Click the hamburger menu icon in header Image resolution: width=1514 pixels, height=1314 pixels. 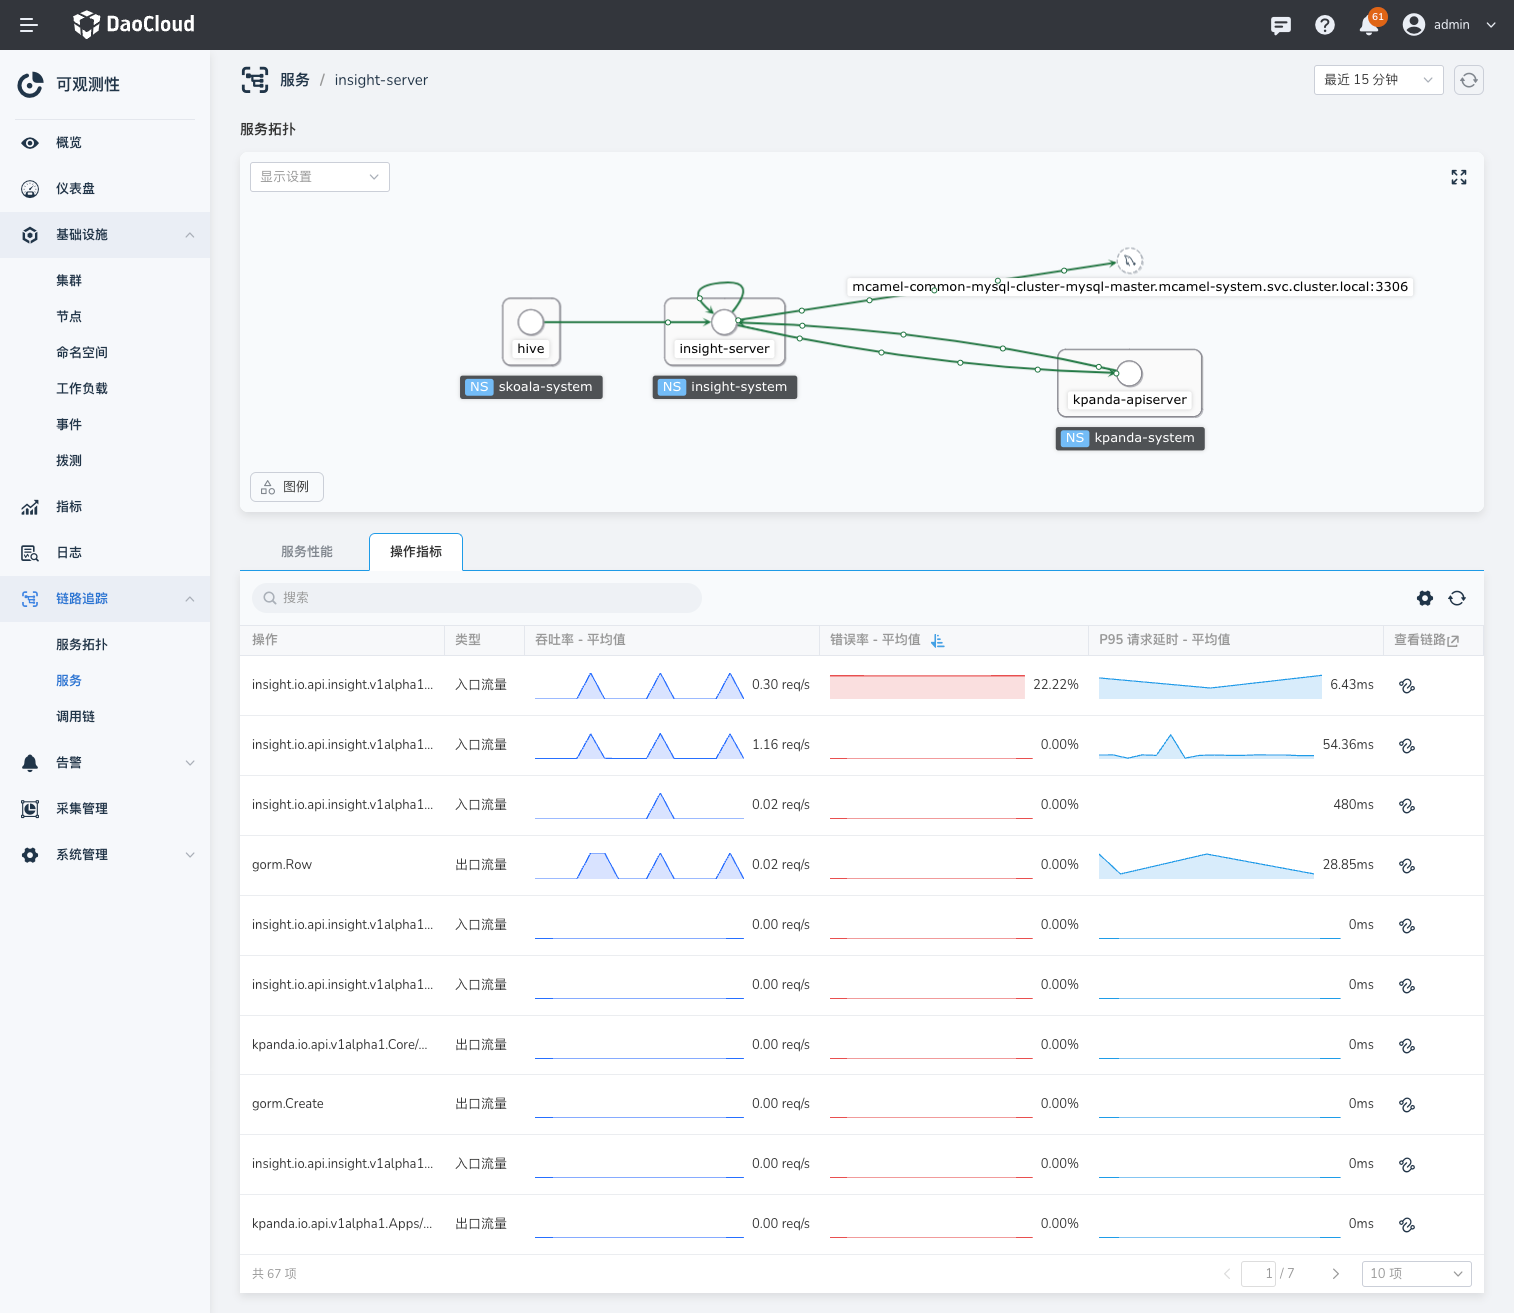[29, 25]
